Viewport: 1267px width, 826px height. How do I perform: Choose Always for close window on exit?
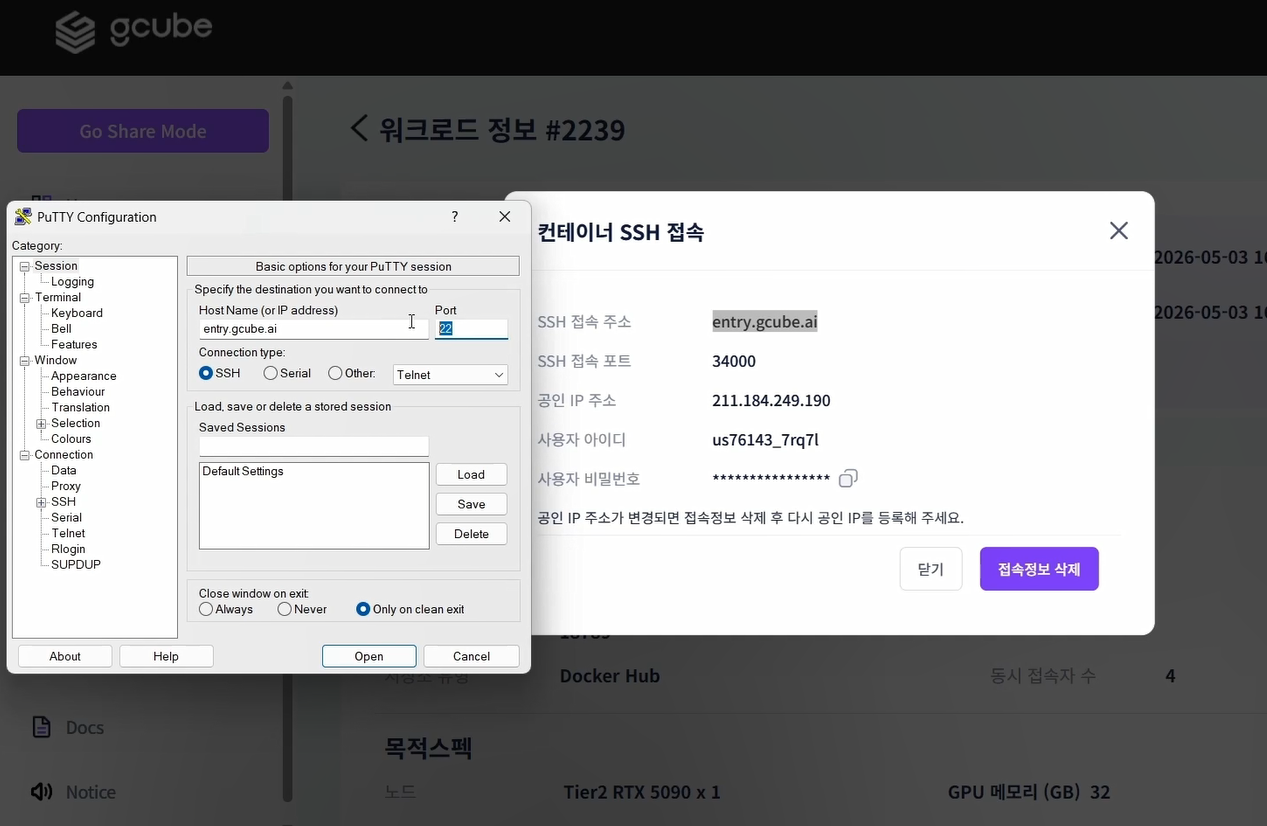206,609
